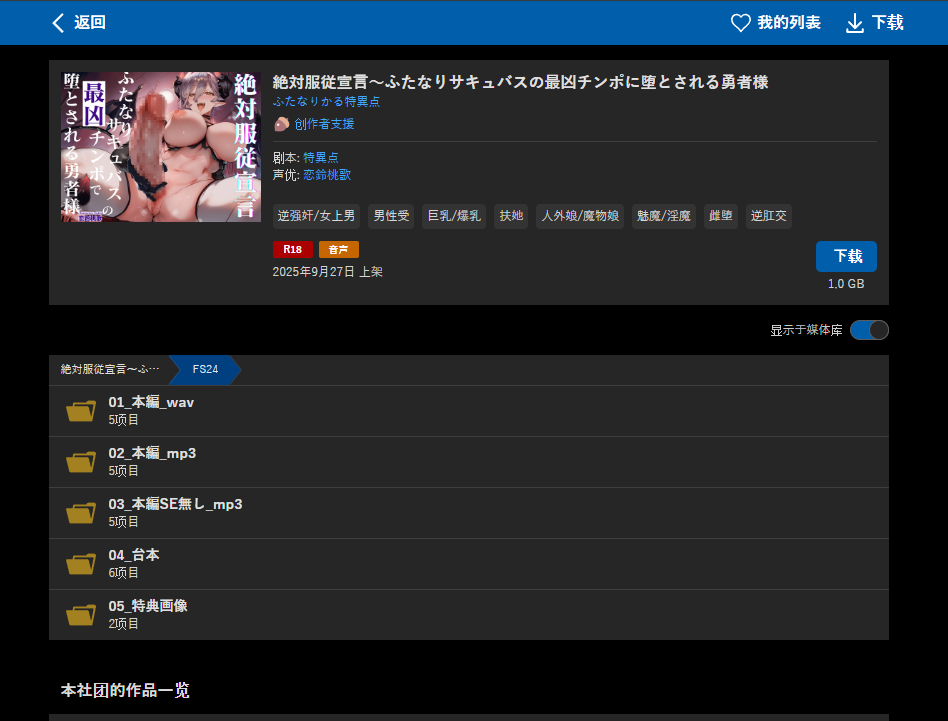Click the cover art thumbnail
The height and width of the screenshot is (721, 948).
click(x=160, y=145)
